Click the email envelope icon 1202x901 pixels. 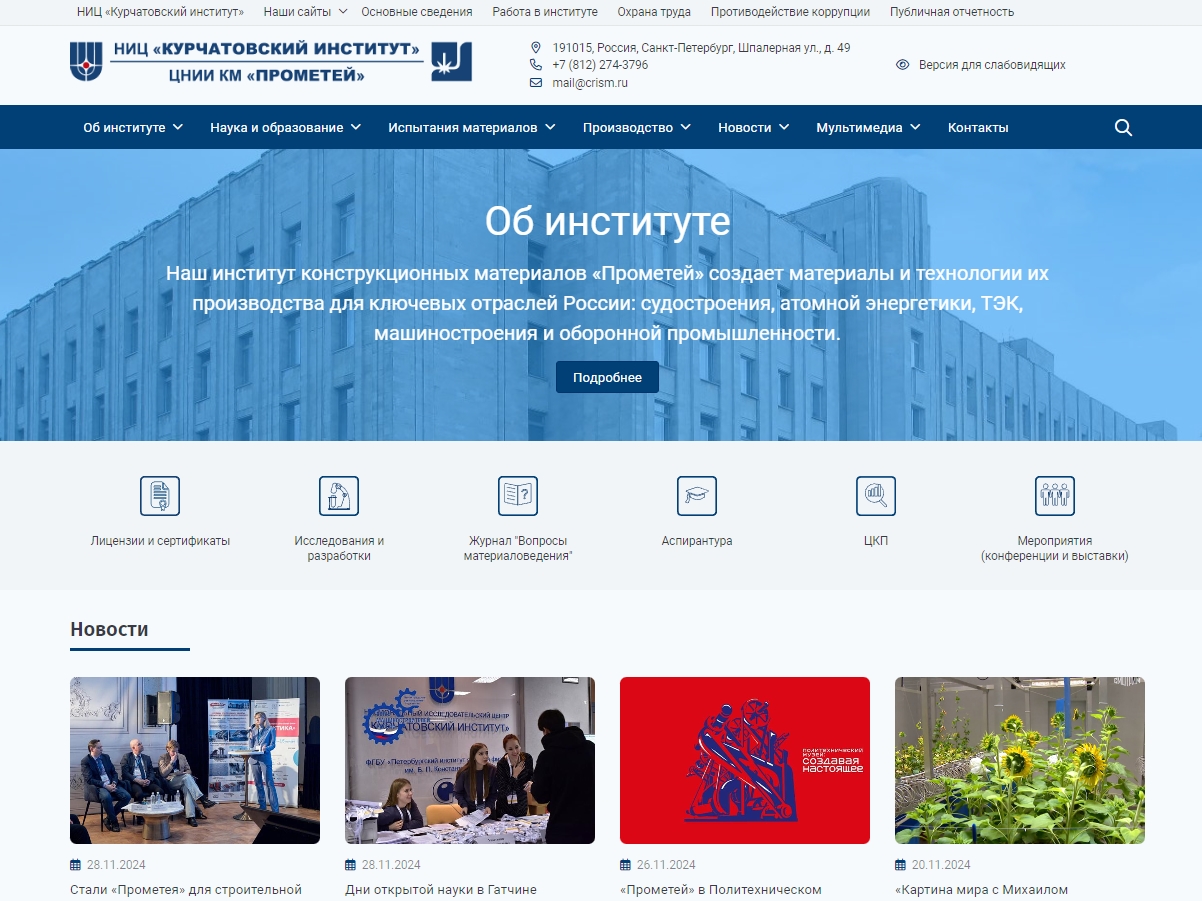tap(535, 83)
